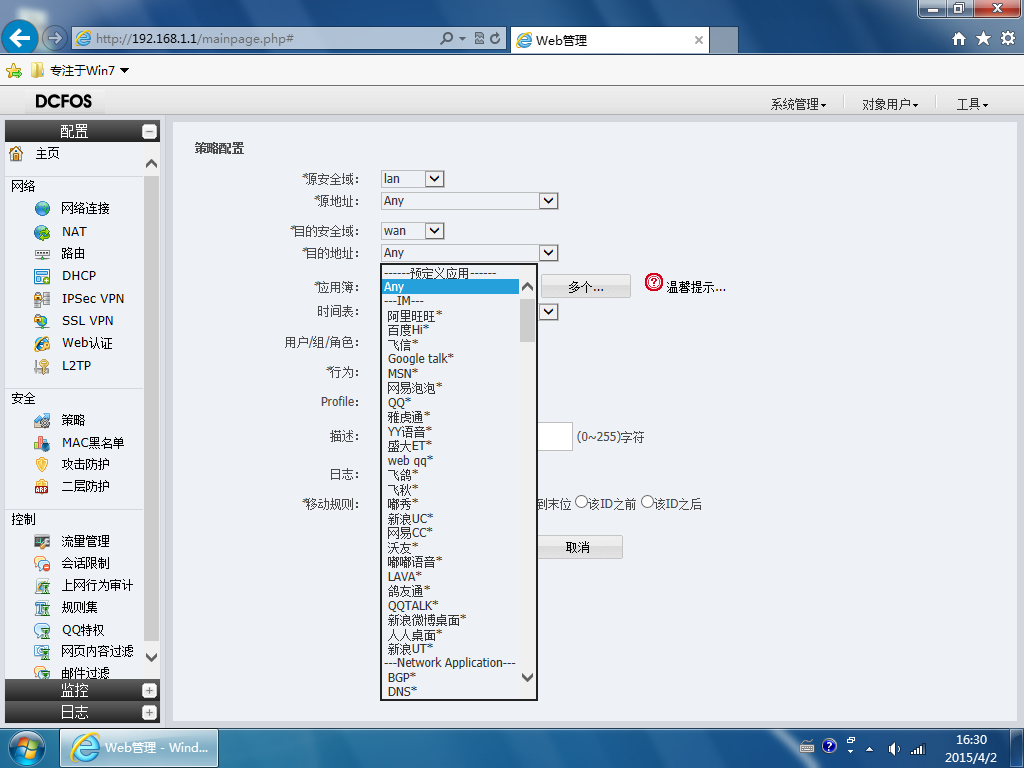Open the 网络连接 globe icon

[42, 208]
